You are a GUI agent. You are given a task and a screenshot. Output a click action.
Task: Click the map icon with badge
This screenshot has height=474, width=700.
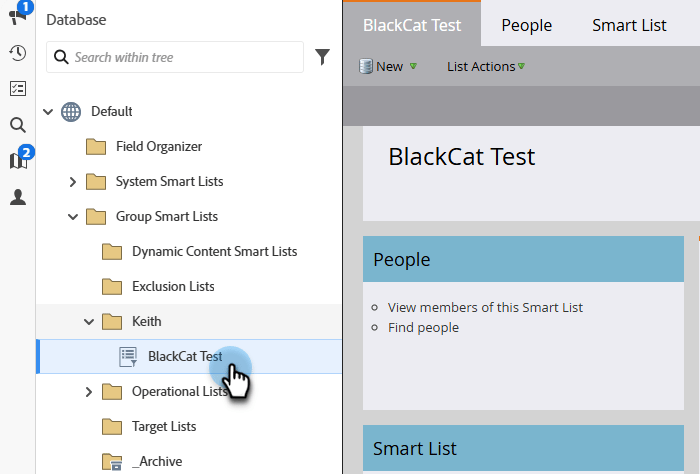point(18,161)
